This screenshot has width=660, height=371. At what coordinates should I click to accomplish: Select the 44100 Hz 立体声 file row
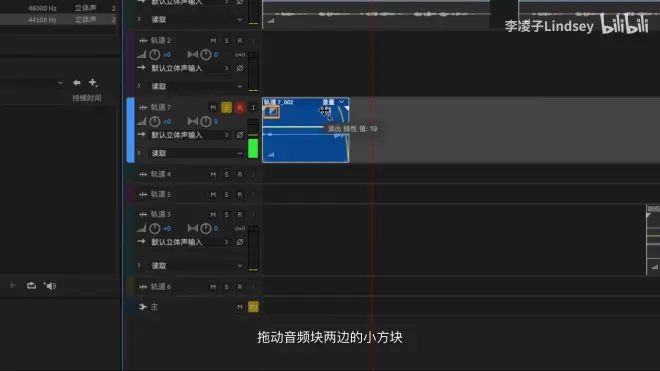(x=58, y=20)
